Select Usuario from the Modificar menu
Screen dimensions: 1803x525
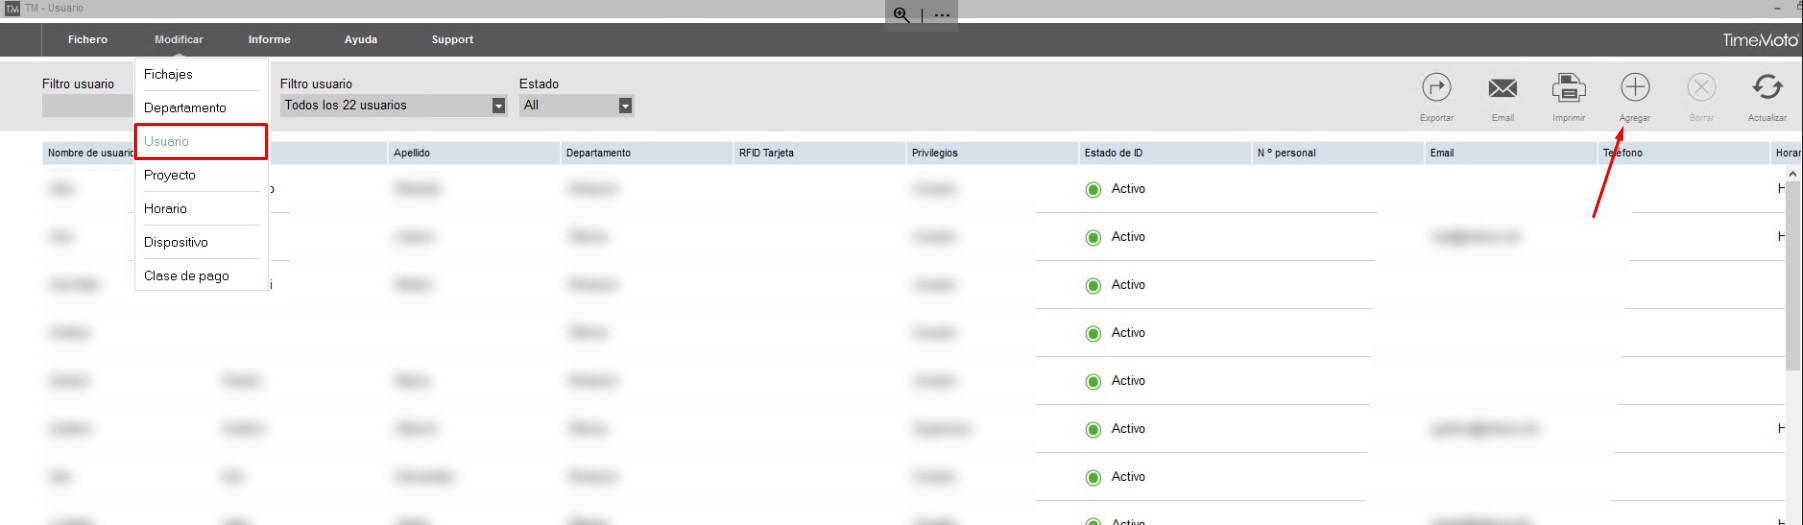click(167, 142)
